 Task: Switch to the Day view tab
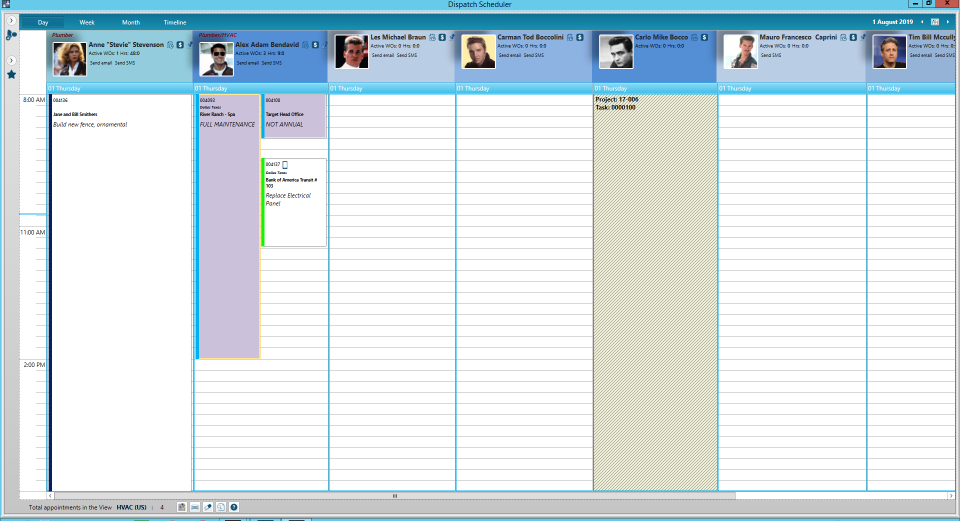[43, 23]
